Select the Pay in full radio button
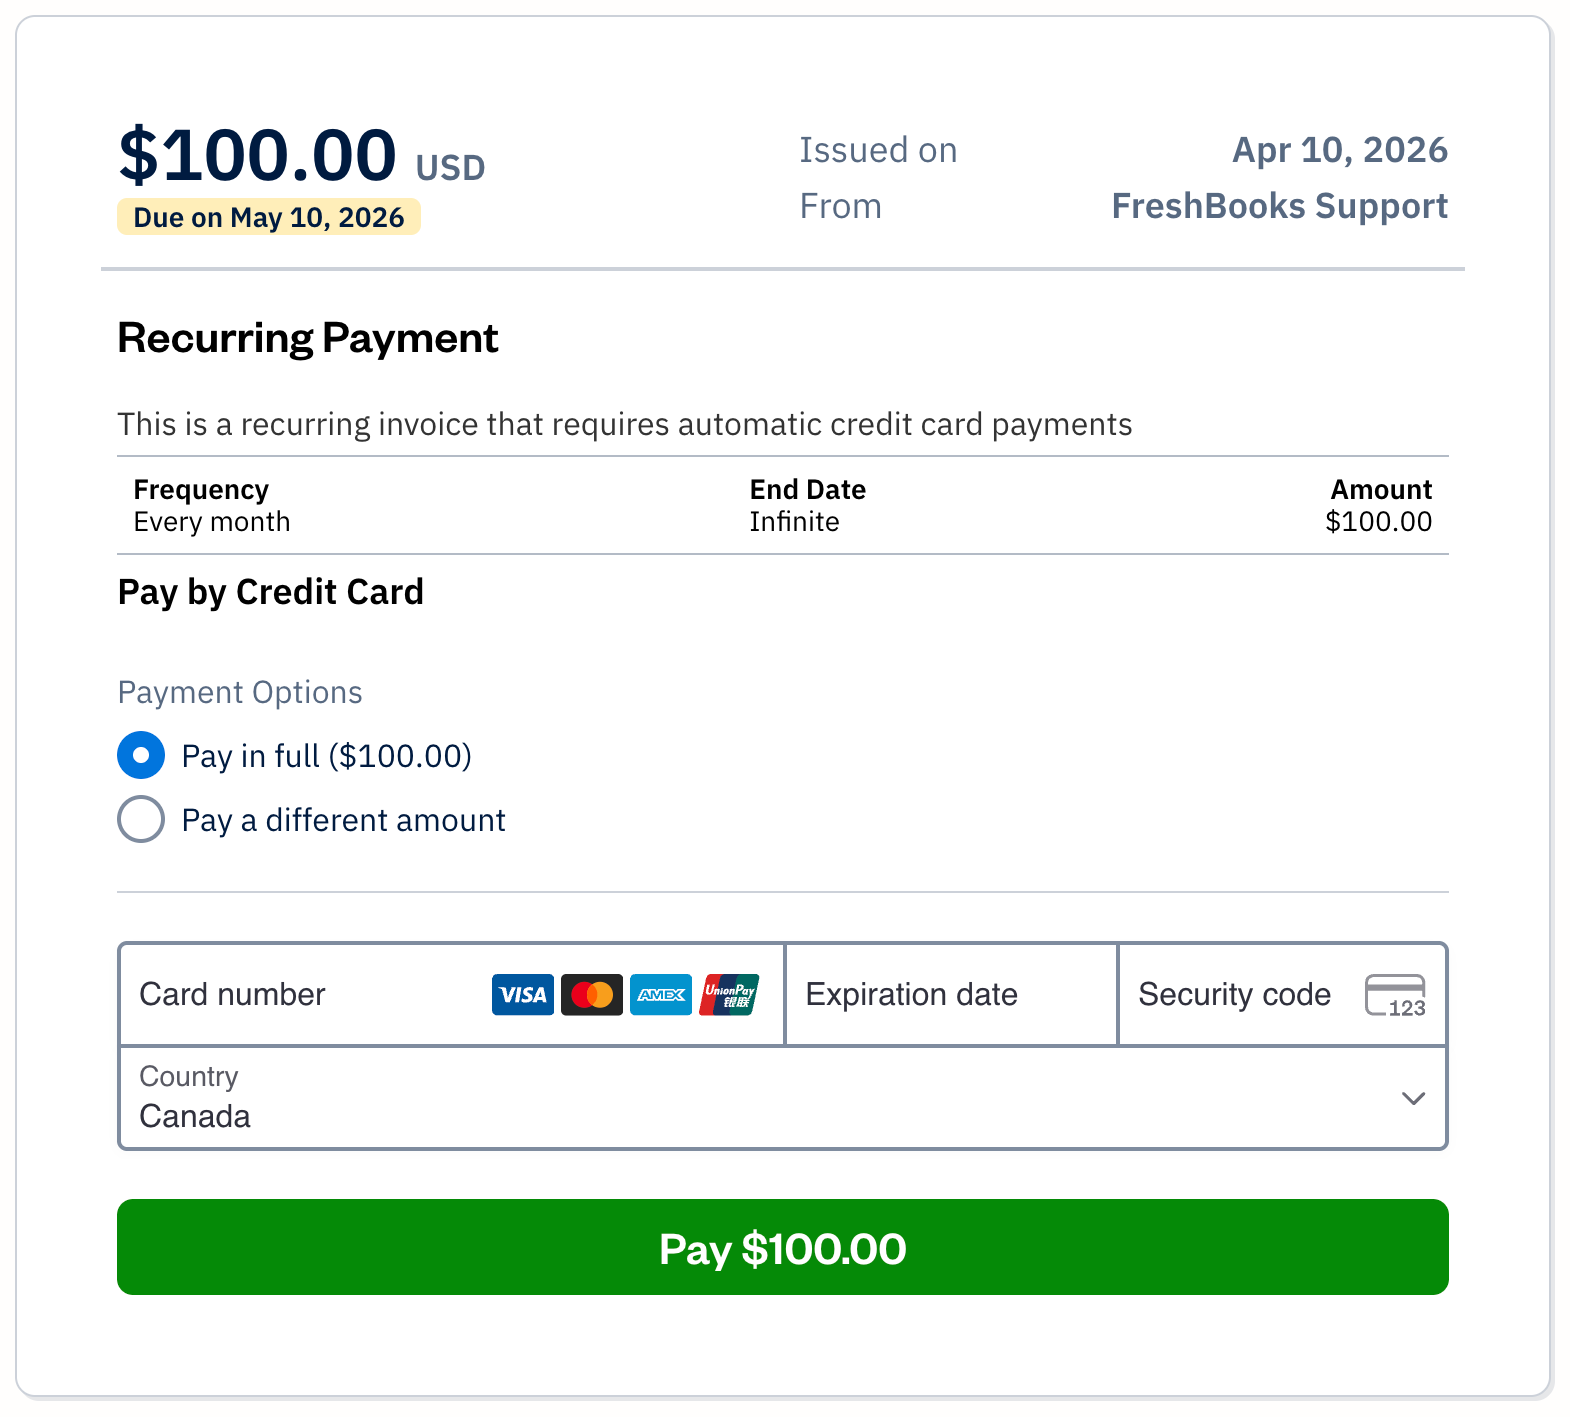Screen dimensions: 1570x1417 (x=140, y=756)
